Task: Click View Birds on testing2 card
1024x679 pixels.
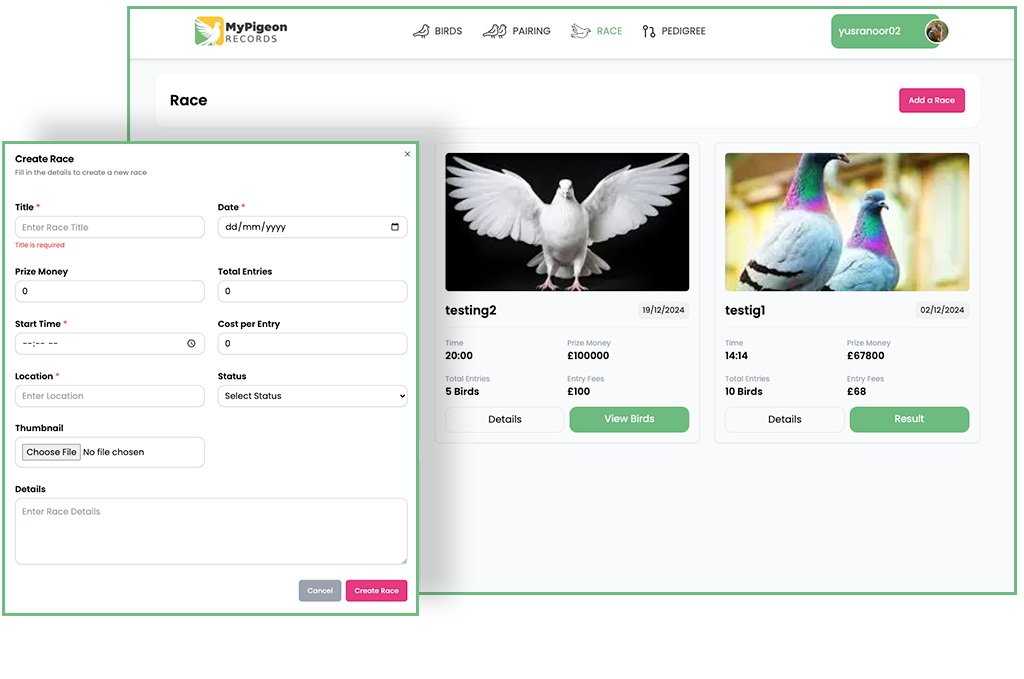Action: pyautogui.click(x=629, y=419)
